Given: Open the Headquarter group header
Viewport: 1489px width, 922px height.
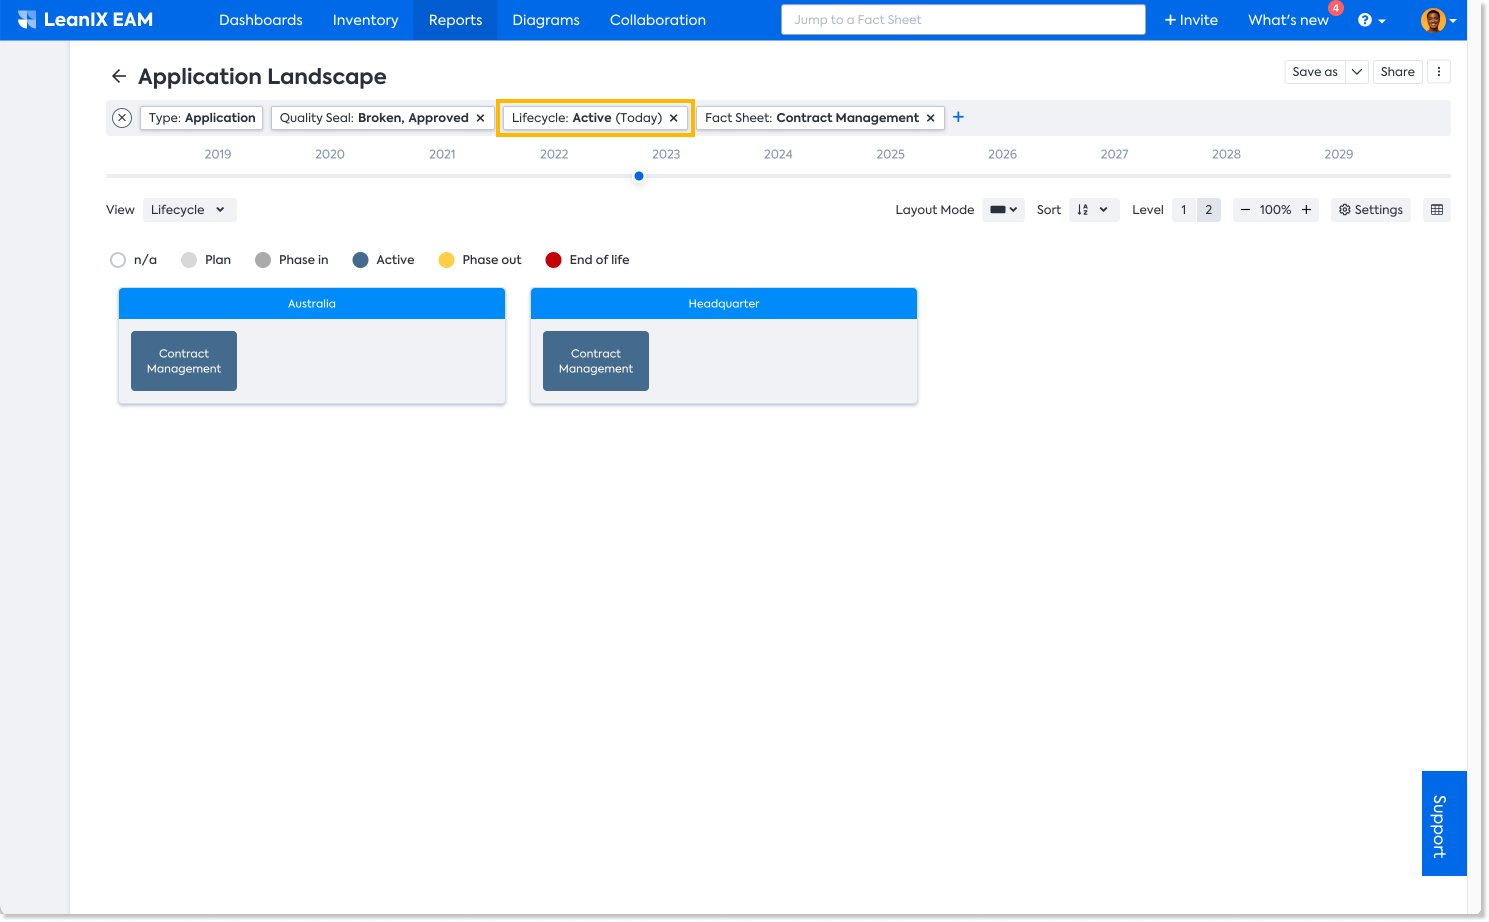Looking at the screenshot, I should pyautogui.click(x=724, y=304).
